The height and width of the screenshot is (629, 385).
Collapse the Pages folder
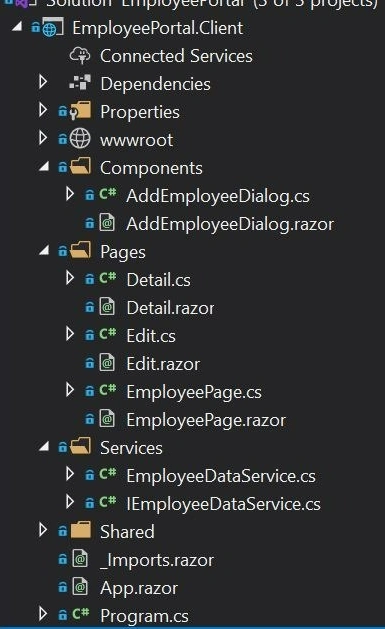tap(44, 251)
